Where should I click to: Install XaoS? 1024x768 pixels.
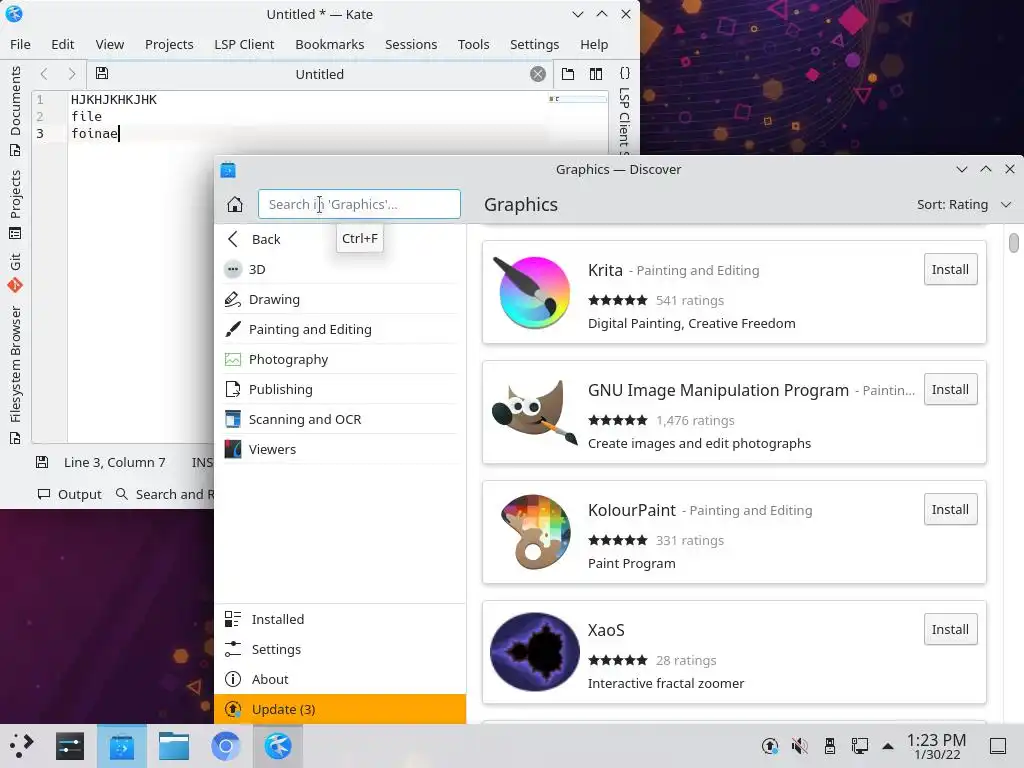click(950, 630)
